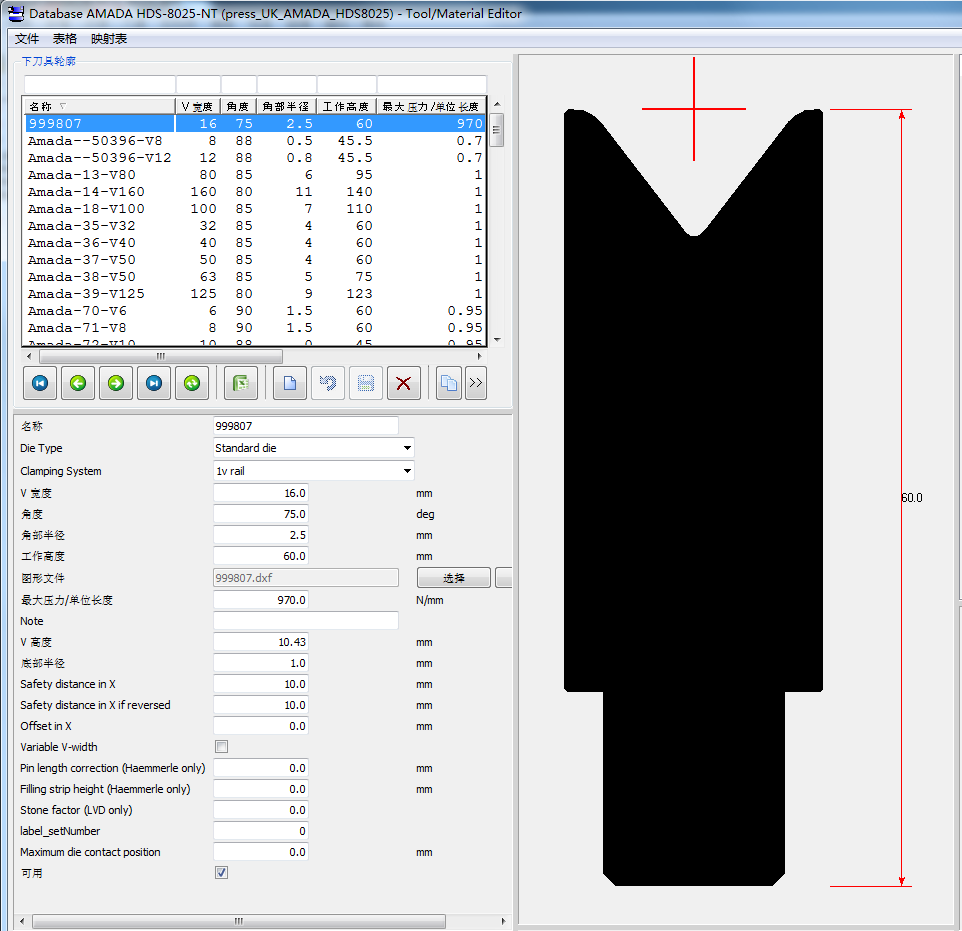Click the name filter box above 名称 column

click(x=99, y=84)
